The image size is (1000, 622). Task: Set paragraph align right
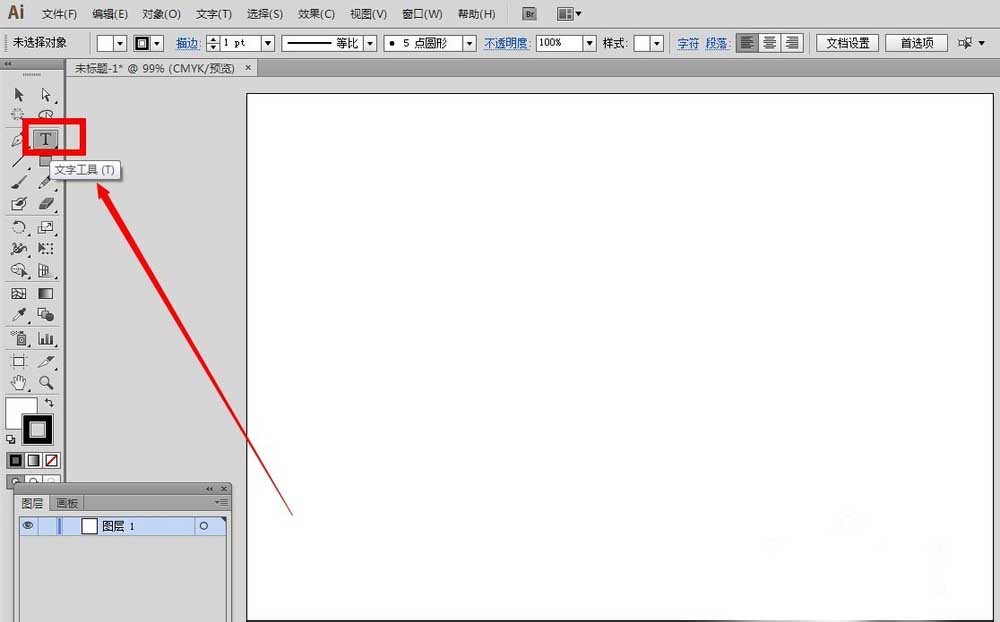click(x=791, y=43)
